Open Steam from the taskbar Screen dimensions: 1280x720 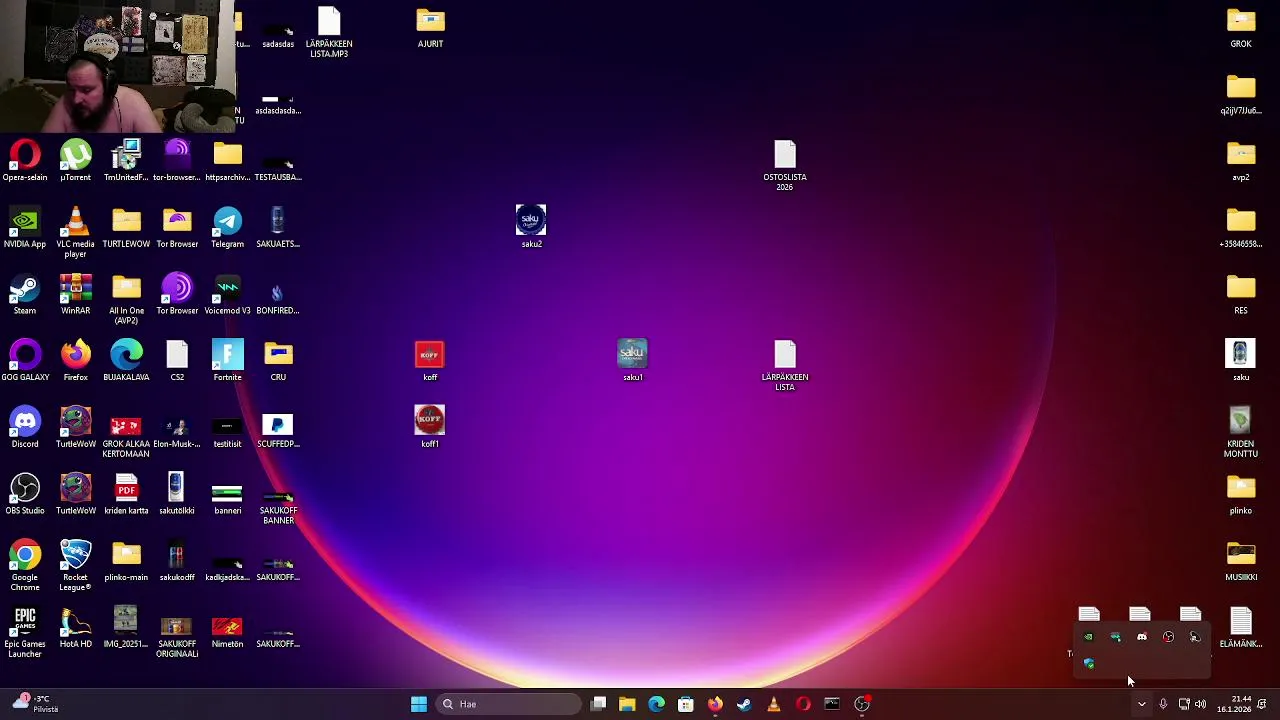coord(744,704)
